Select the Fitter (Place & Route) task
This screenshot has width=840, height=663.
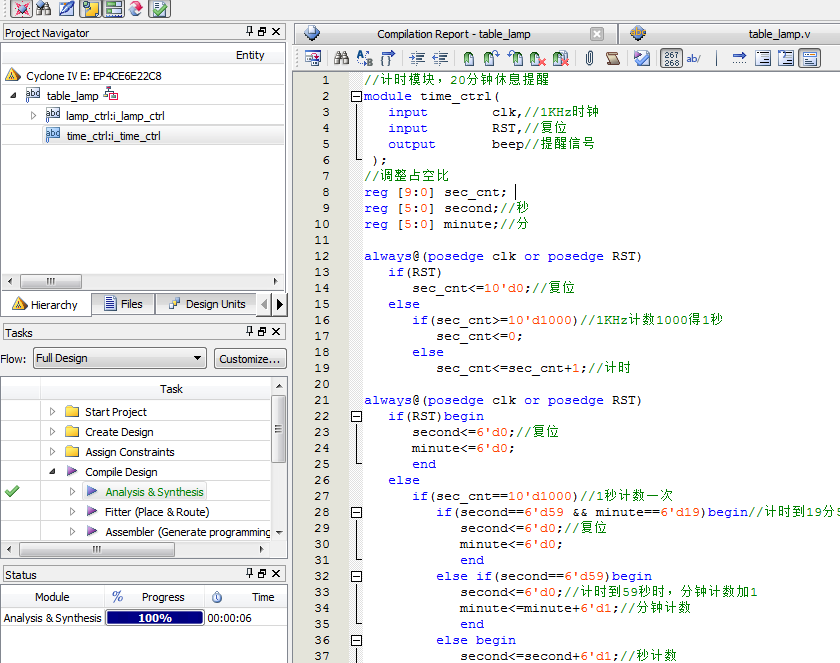coord(157,512)
